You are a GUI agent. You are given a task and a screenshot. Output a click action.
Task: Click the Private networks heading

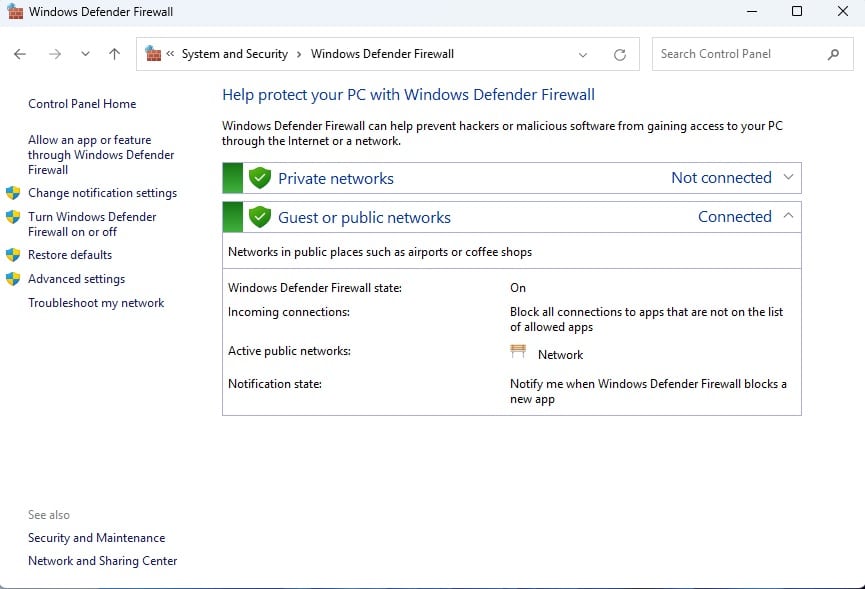[336, 179]
